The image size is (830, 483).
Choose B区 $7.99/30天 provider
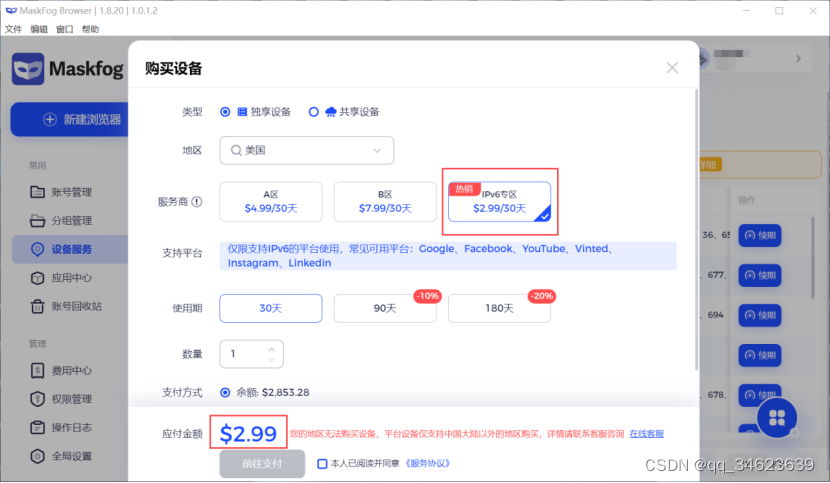(385, 202)
